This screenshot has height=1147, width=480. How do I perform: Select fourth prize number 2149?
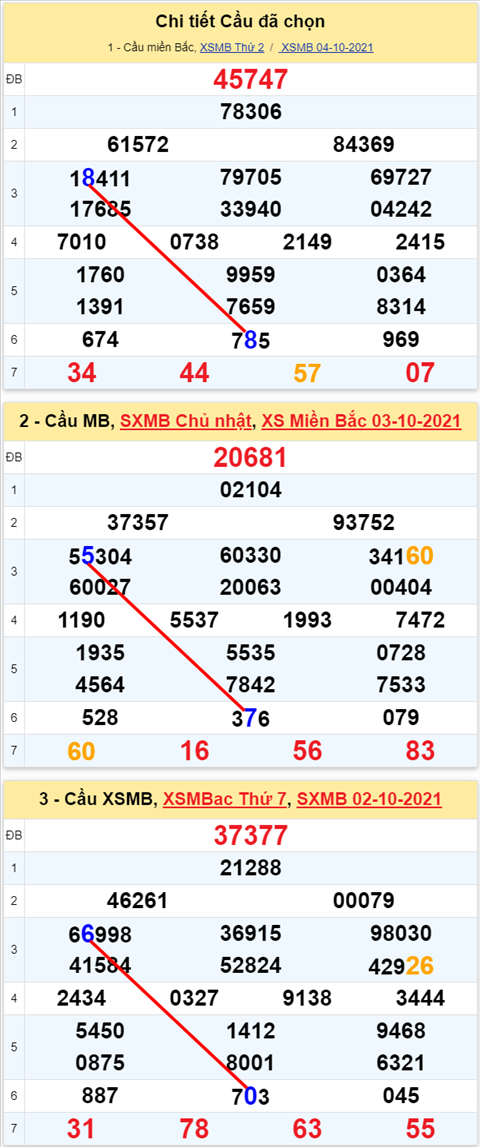point(307,242)
